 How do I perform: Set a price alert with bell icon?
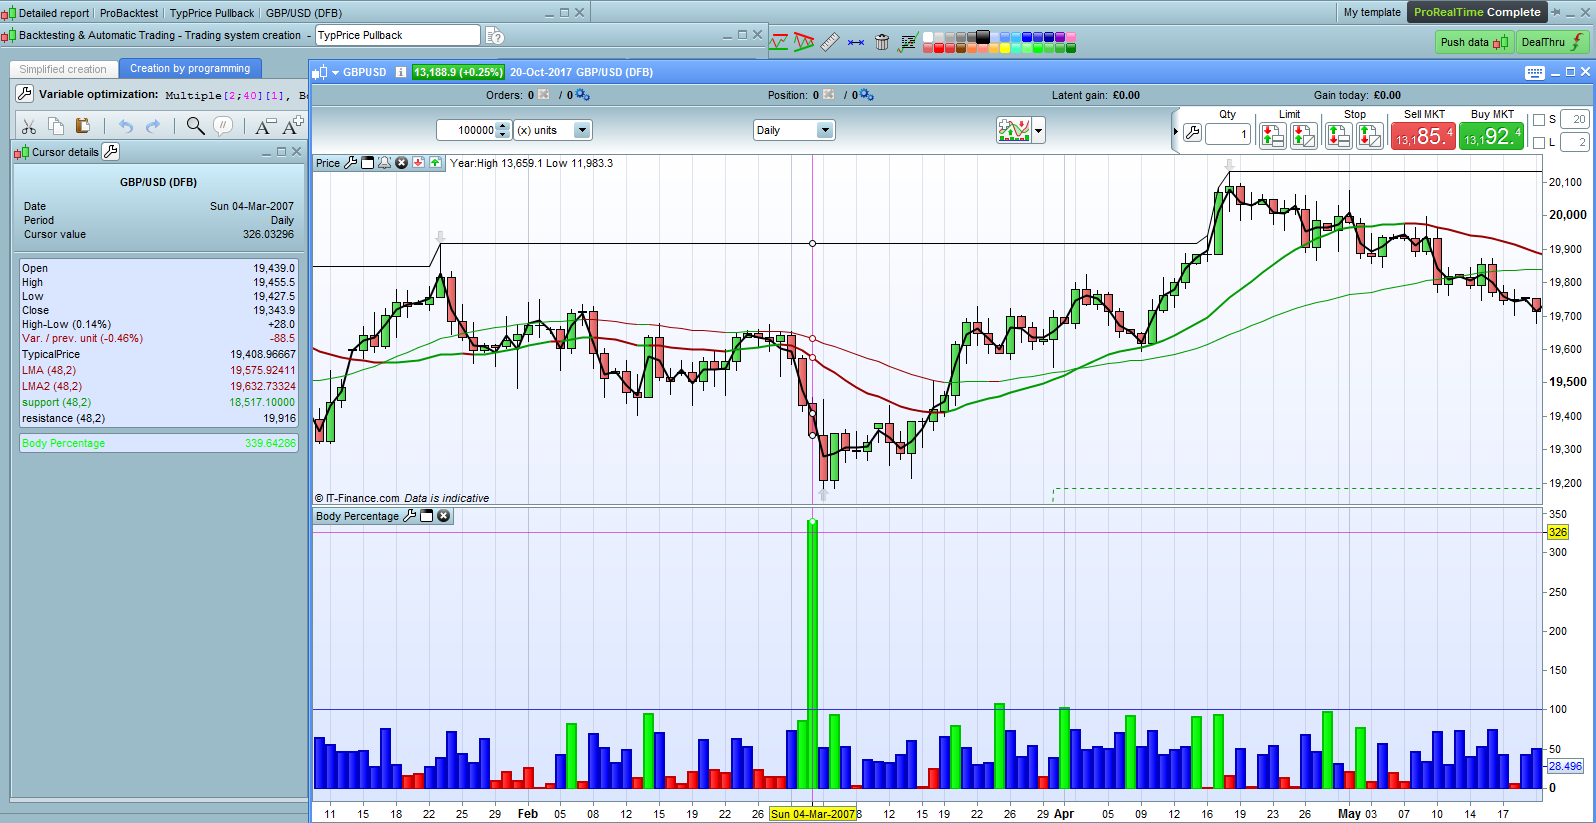tap(384, 163)
